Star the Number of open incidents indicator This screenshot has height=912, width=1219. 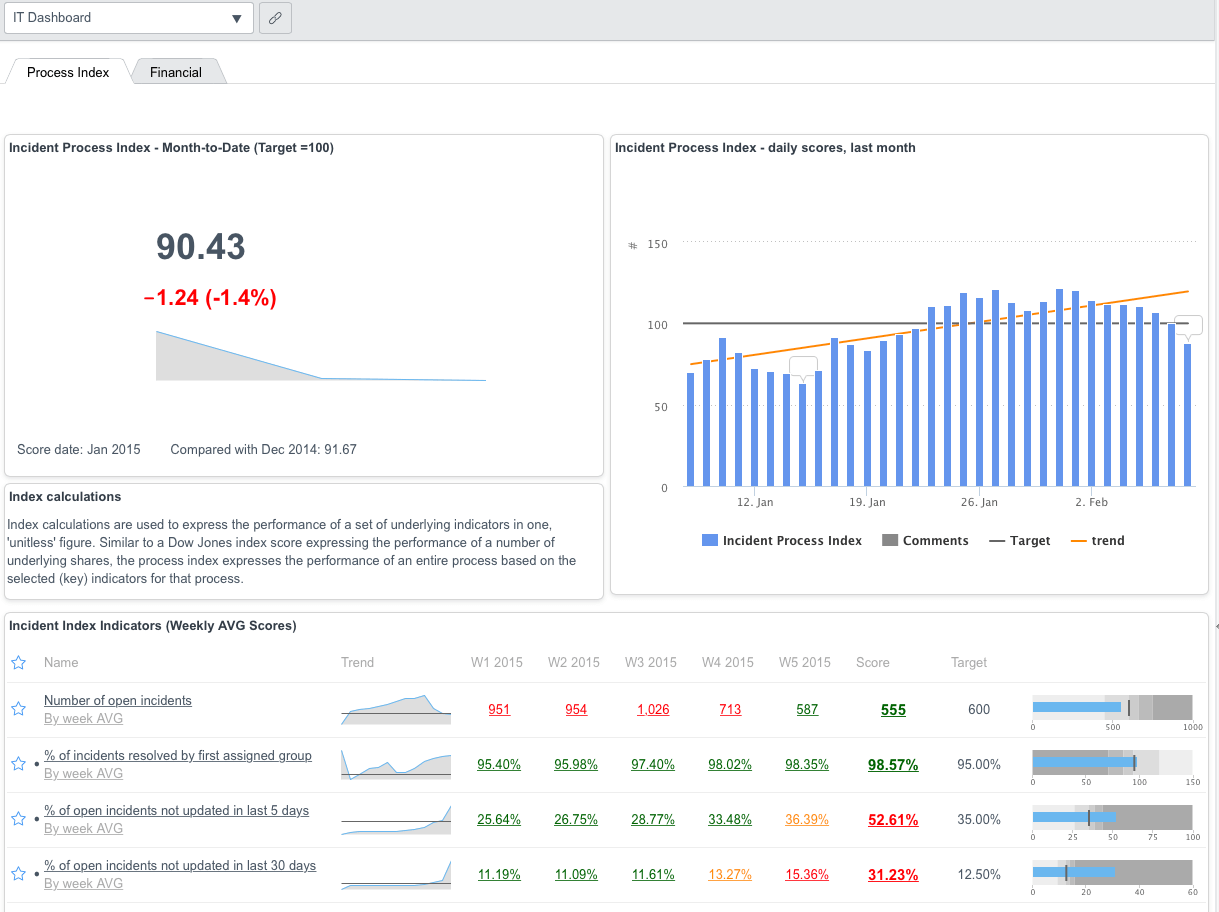coord(18,709)
